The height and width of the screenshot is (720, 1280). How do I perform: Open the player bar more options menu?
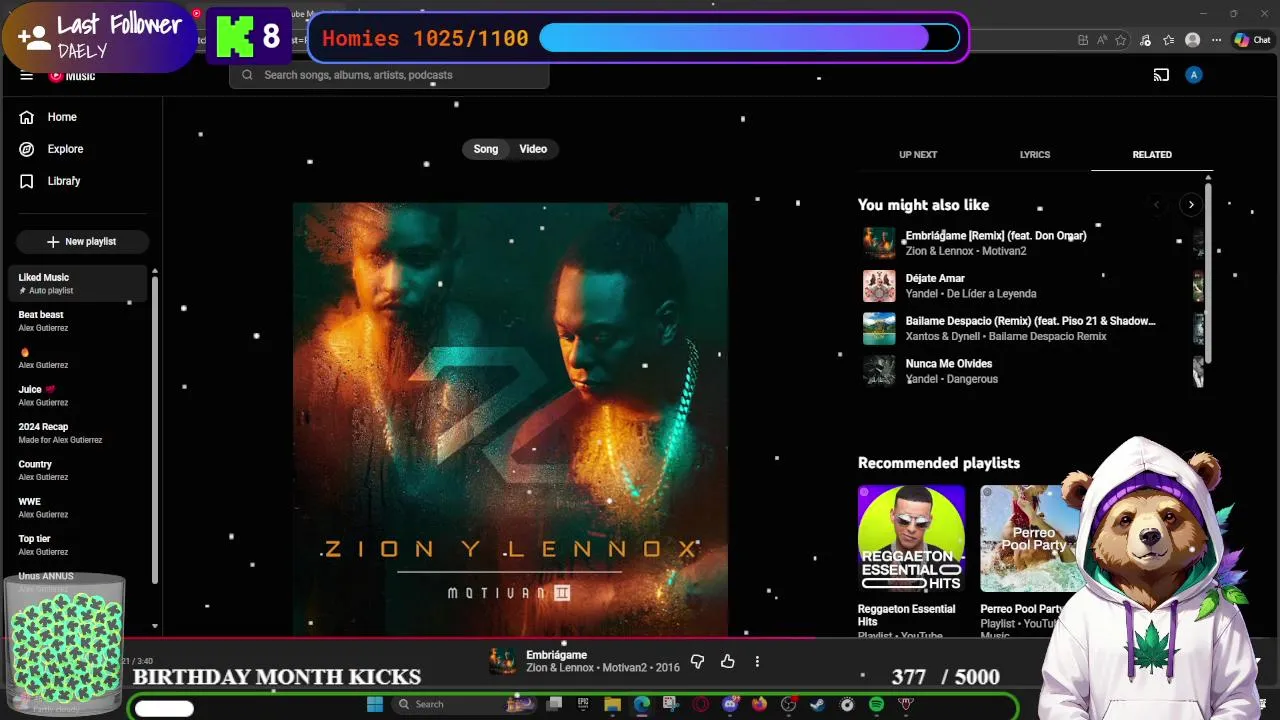pyautogui.click(x=757, y=662)
